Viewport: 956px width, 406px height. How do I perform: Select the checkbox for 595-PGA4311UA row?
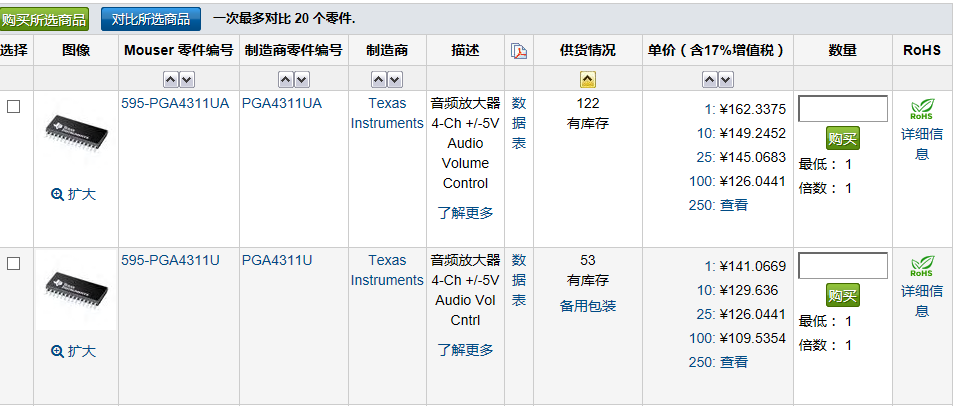tap(14, 107)
